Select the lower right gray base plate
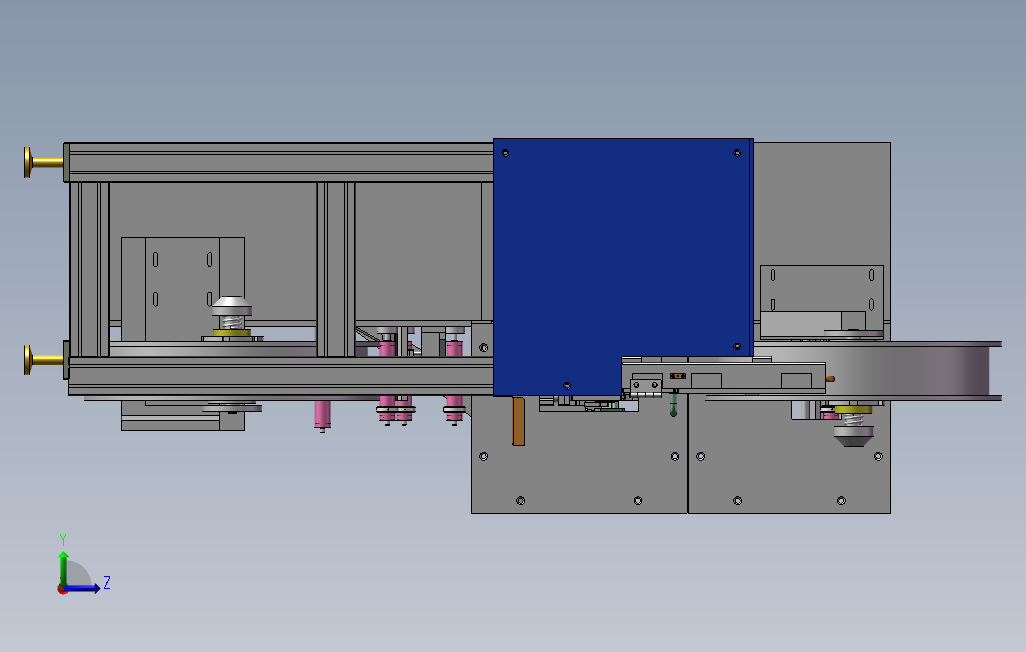This screenshot has width=1026, height=652. [789, 466]
